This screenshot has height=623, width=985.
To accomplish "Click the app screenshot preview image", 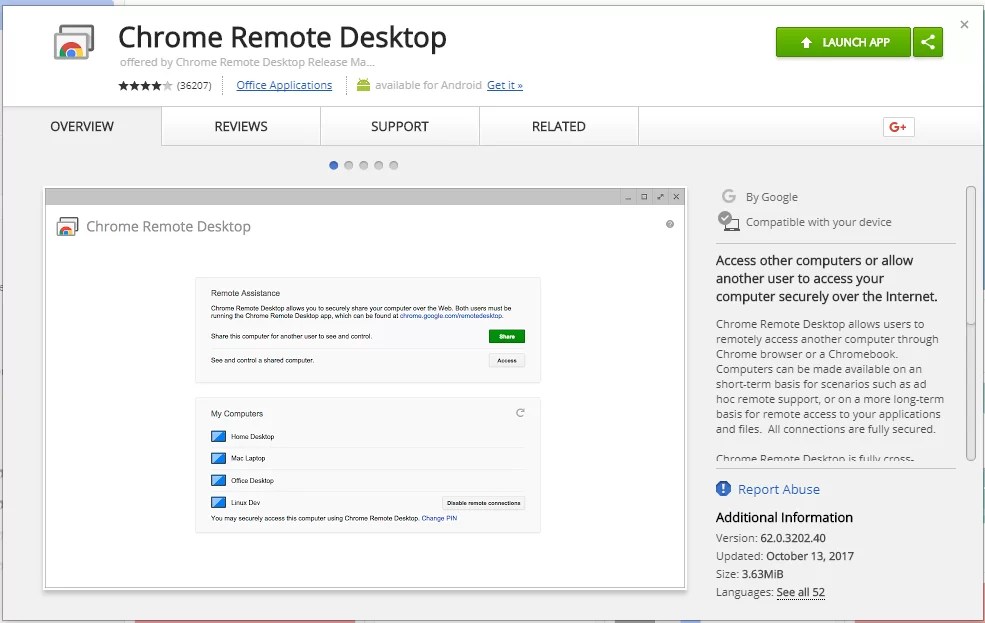I will pos(365,388).
